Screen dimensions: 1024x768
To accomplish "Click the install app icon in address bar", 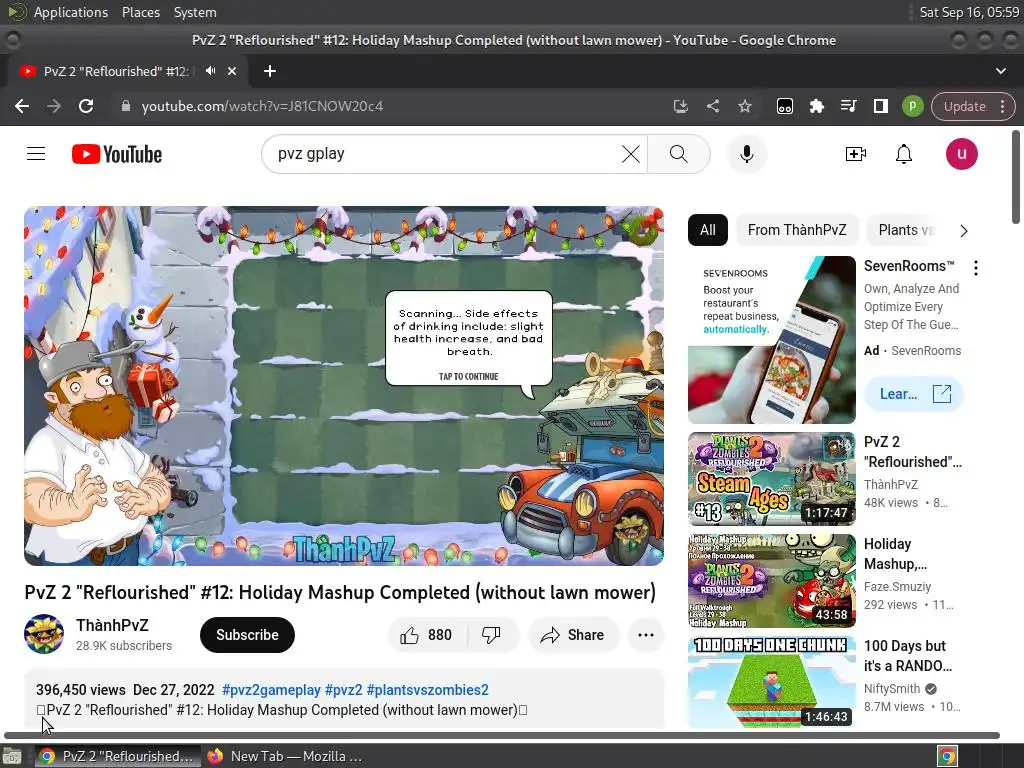I will (680, 106).
